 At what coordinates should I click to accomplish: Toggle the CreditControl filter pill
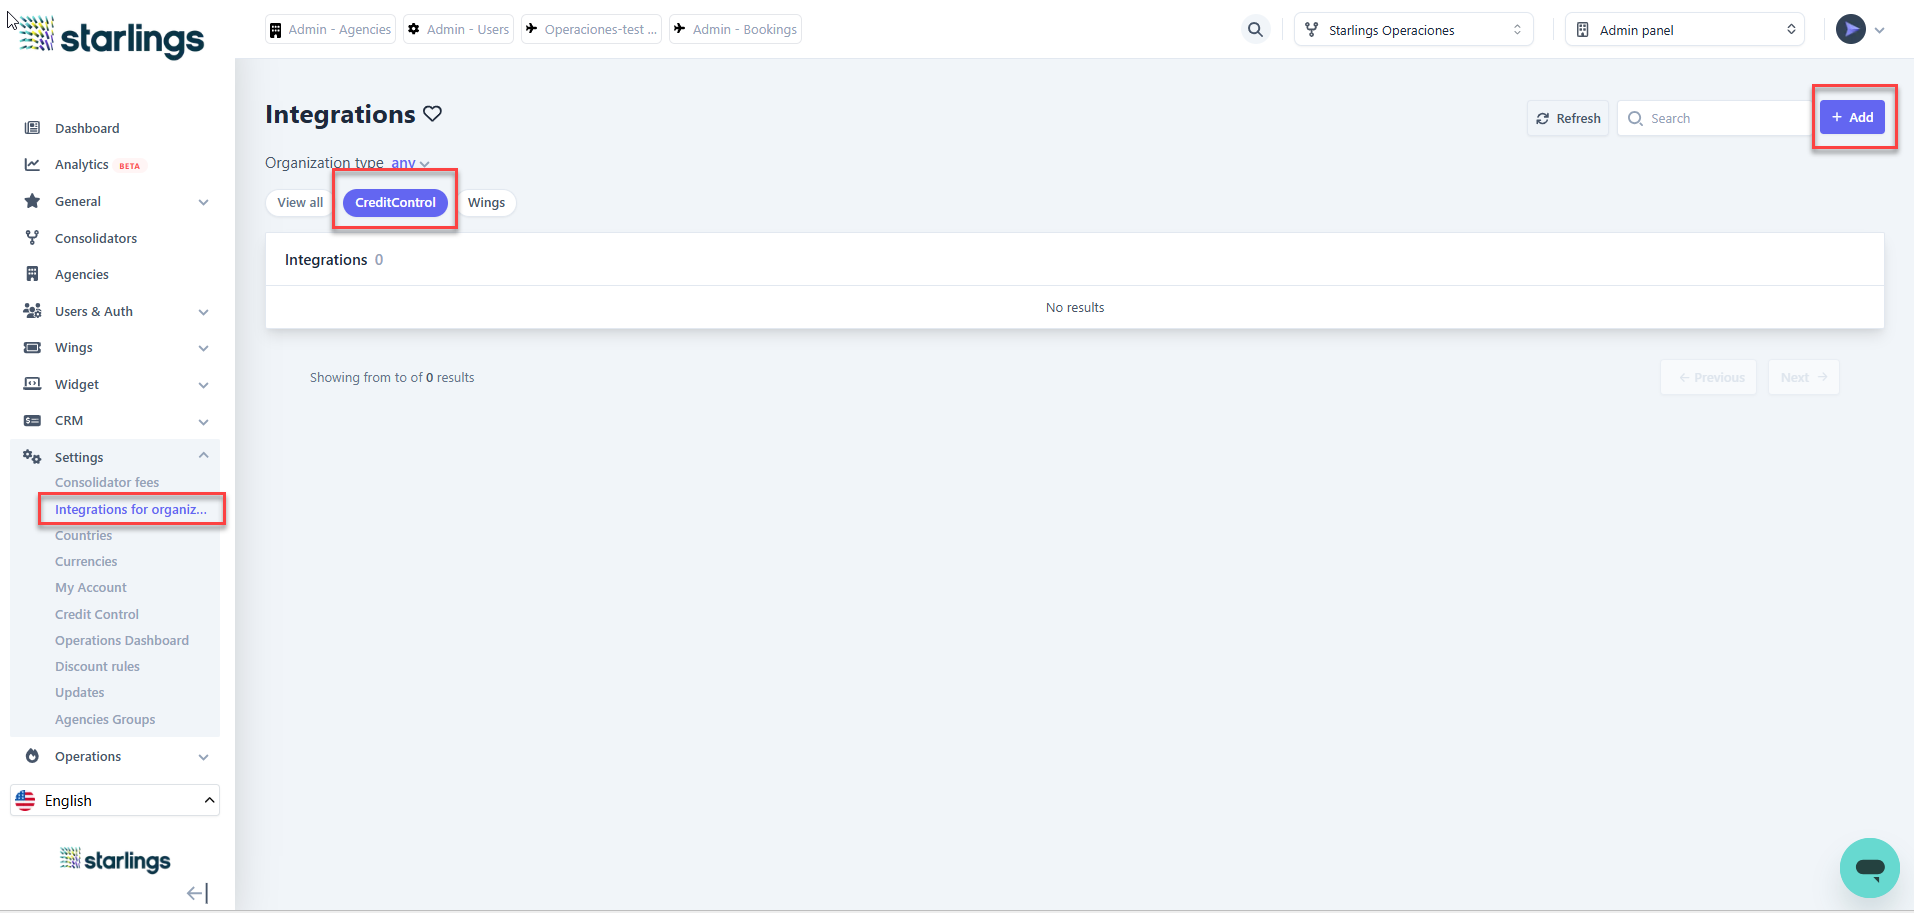(395, 203)
